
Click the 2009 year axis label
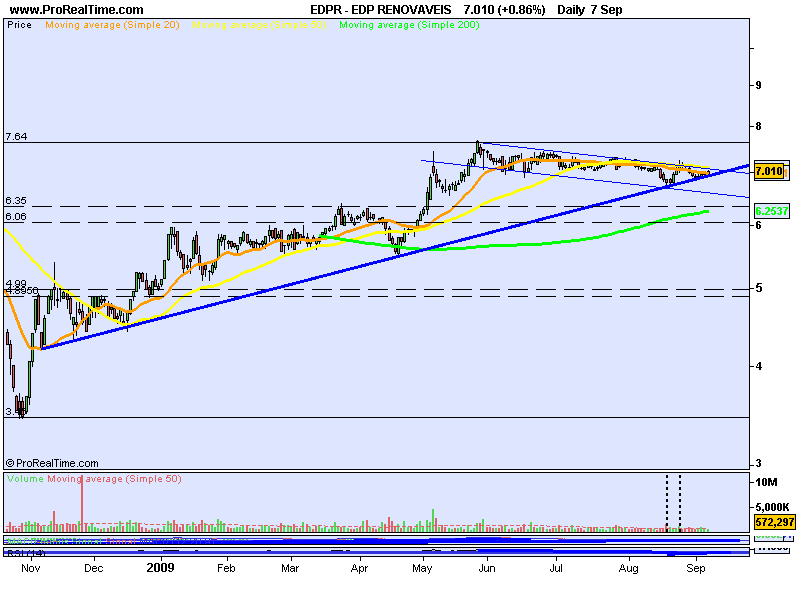160,568
